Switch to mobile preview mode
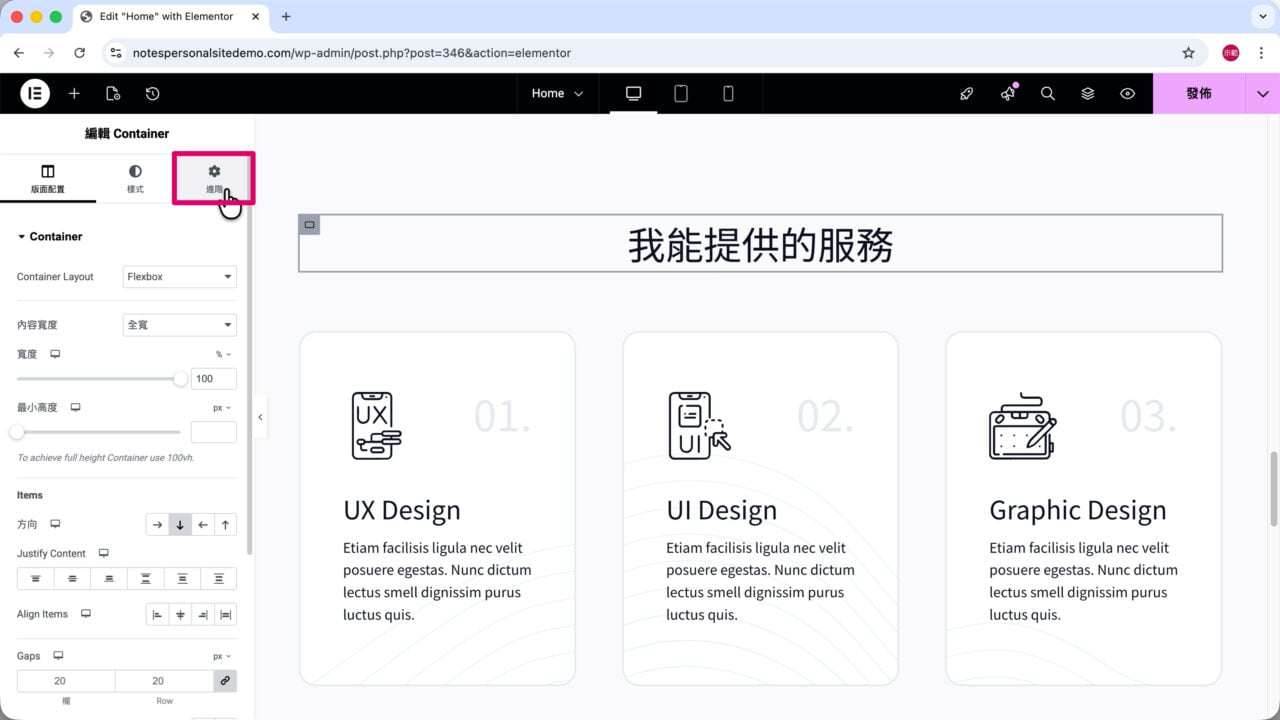The width and height of the screenshot is (1280, 720). pos(728,93)
